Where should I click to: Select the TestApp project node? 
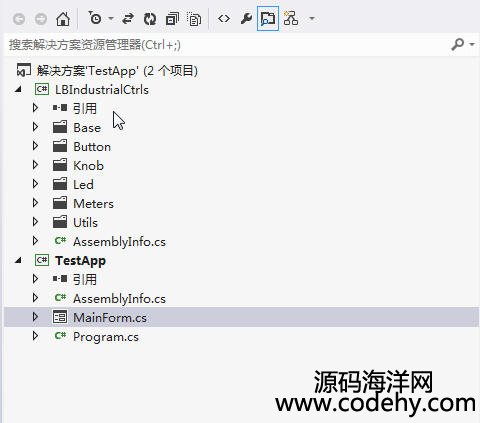pos(80,261)
